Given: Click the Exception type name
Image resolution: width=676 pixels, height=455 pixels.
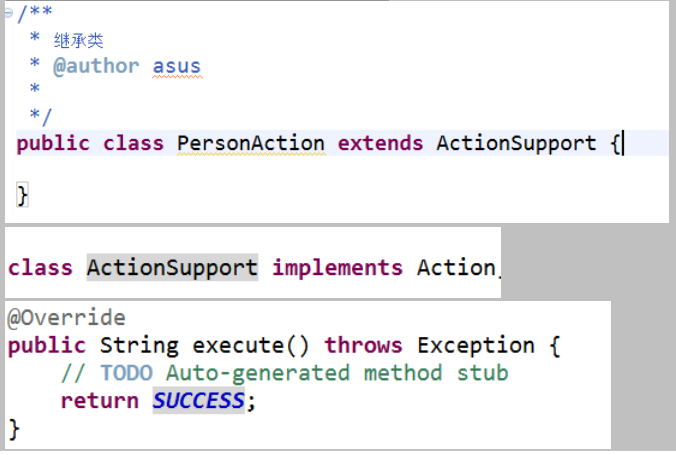Looking at the screenshot, I should tap(476, 346).
